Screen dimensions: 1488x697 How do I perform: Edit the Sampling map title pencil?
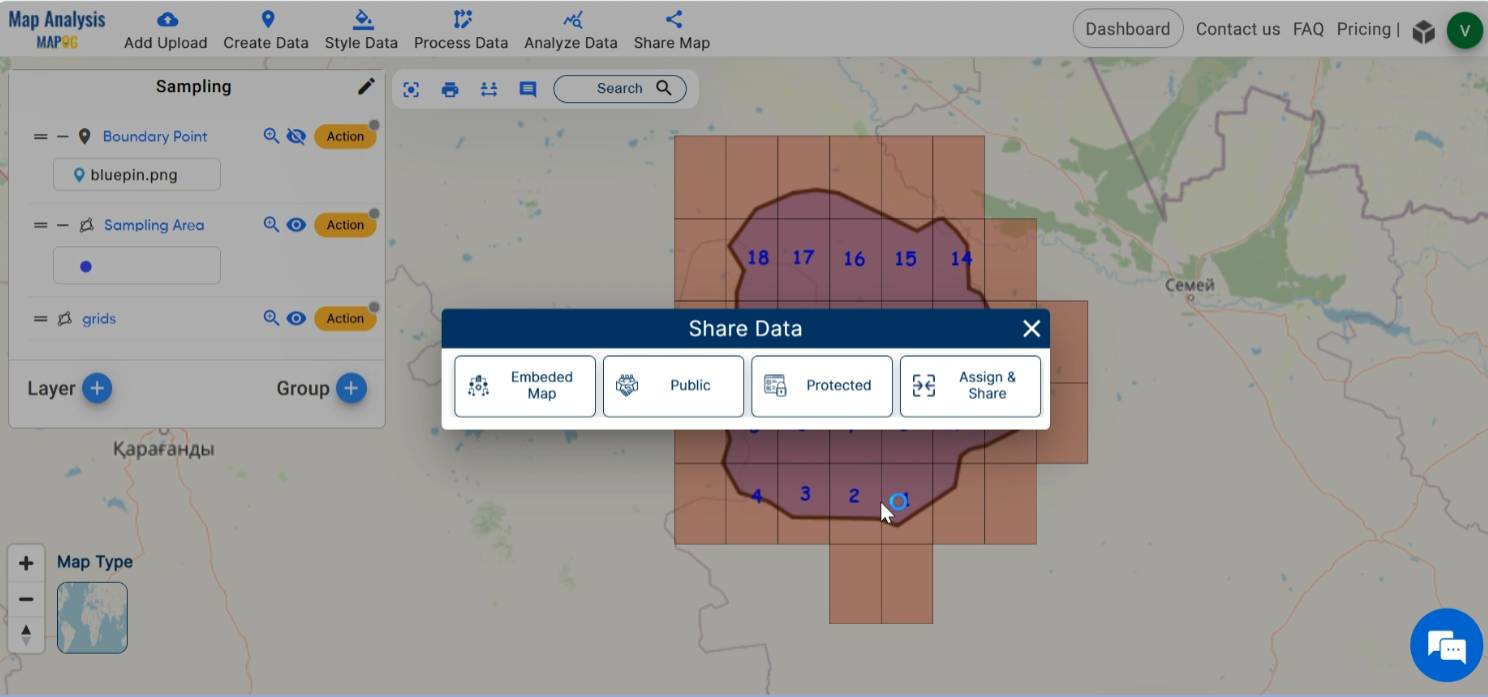click(366, 87)
